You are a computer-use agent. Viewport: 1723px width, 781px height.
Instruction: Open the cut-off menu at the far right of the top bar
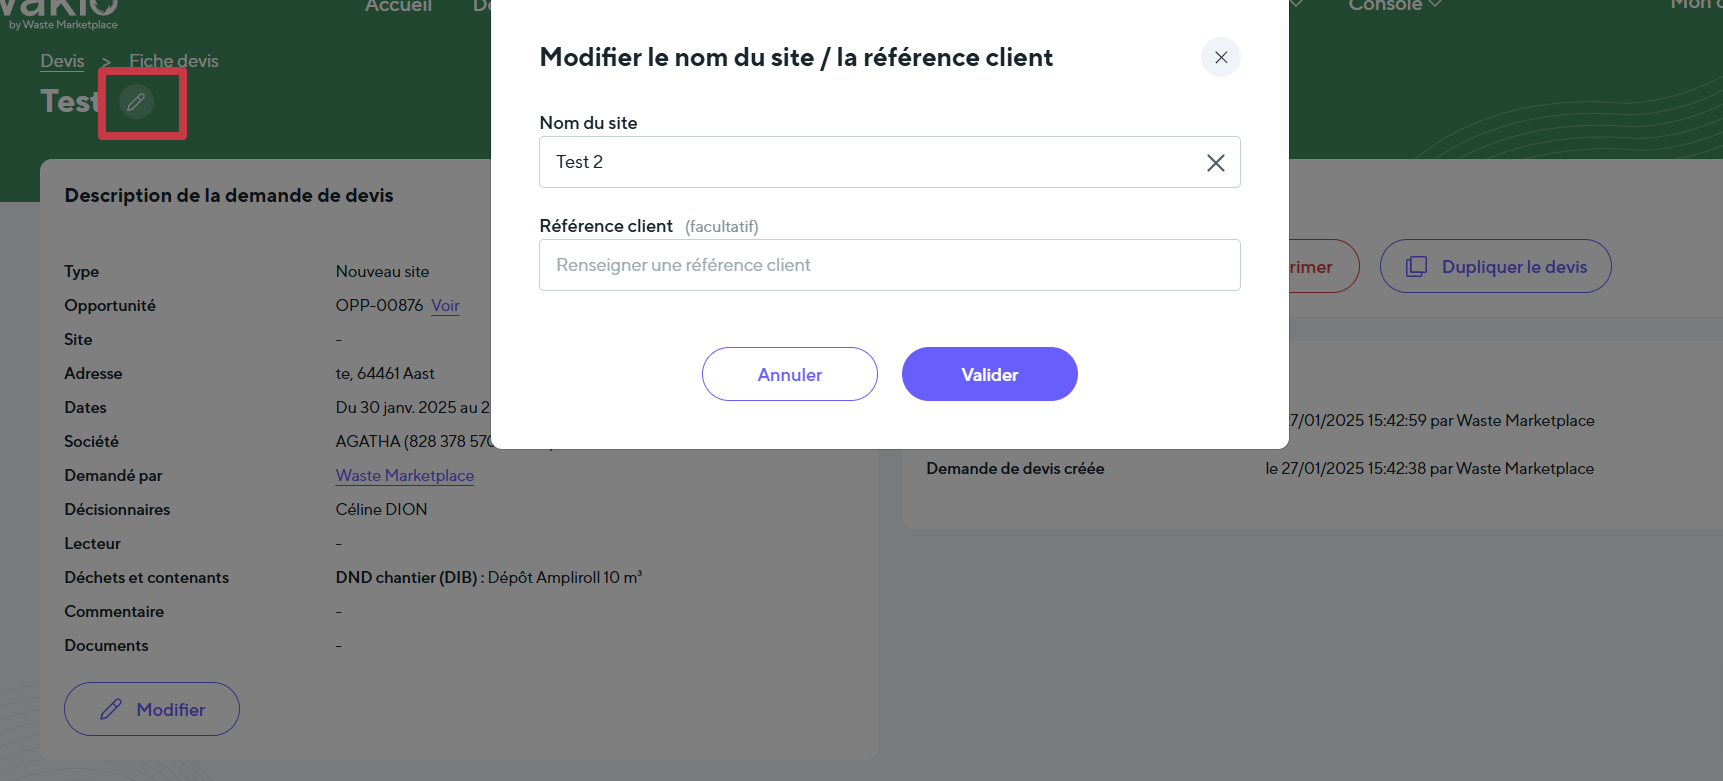pyautogui.click(x=1694, y=5)
